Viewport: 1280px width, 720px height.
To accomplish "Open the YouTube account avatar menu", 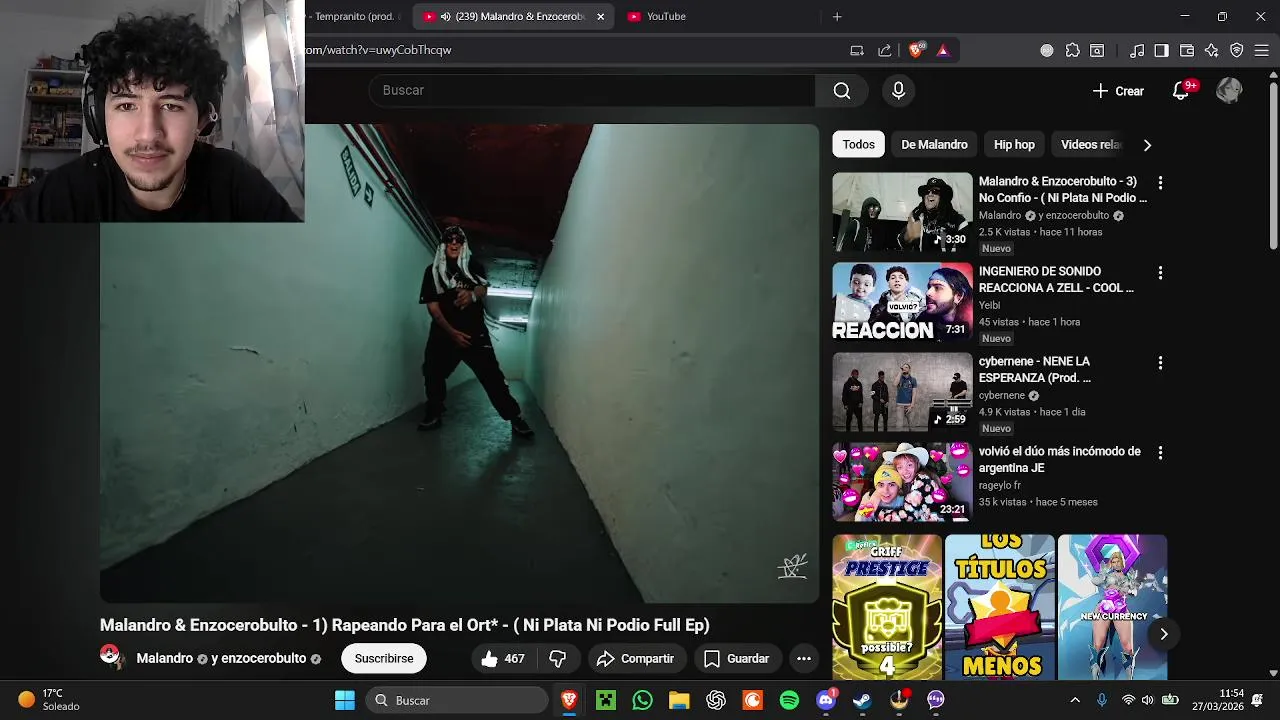I will [1229, 91].
